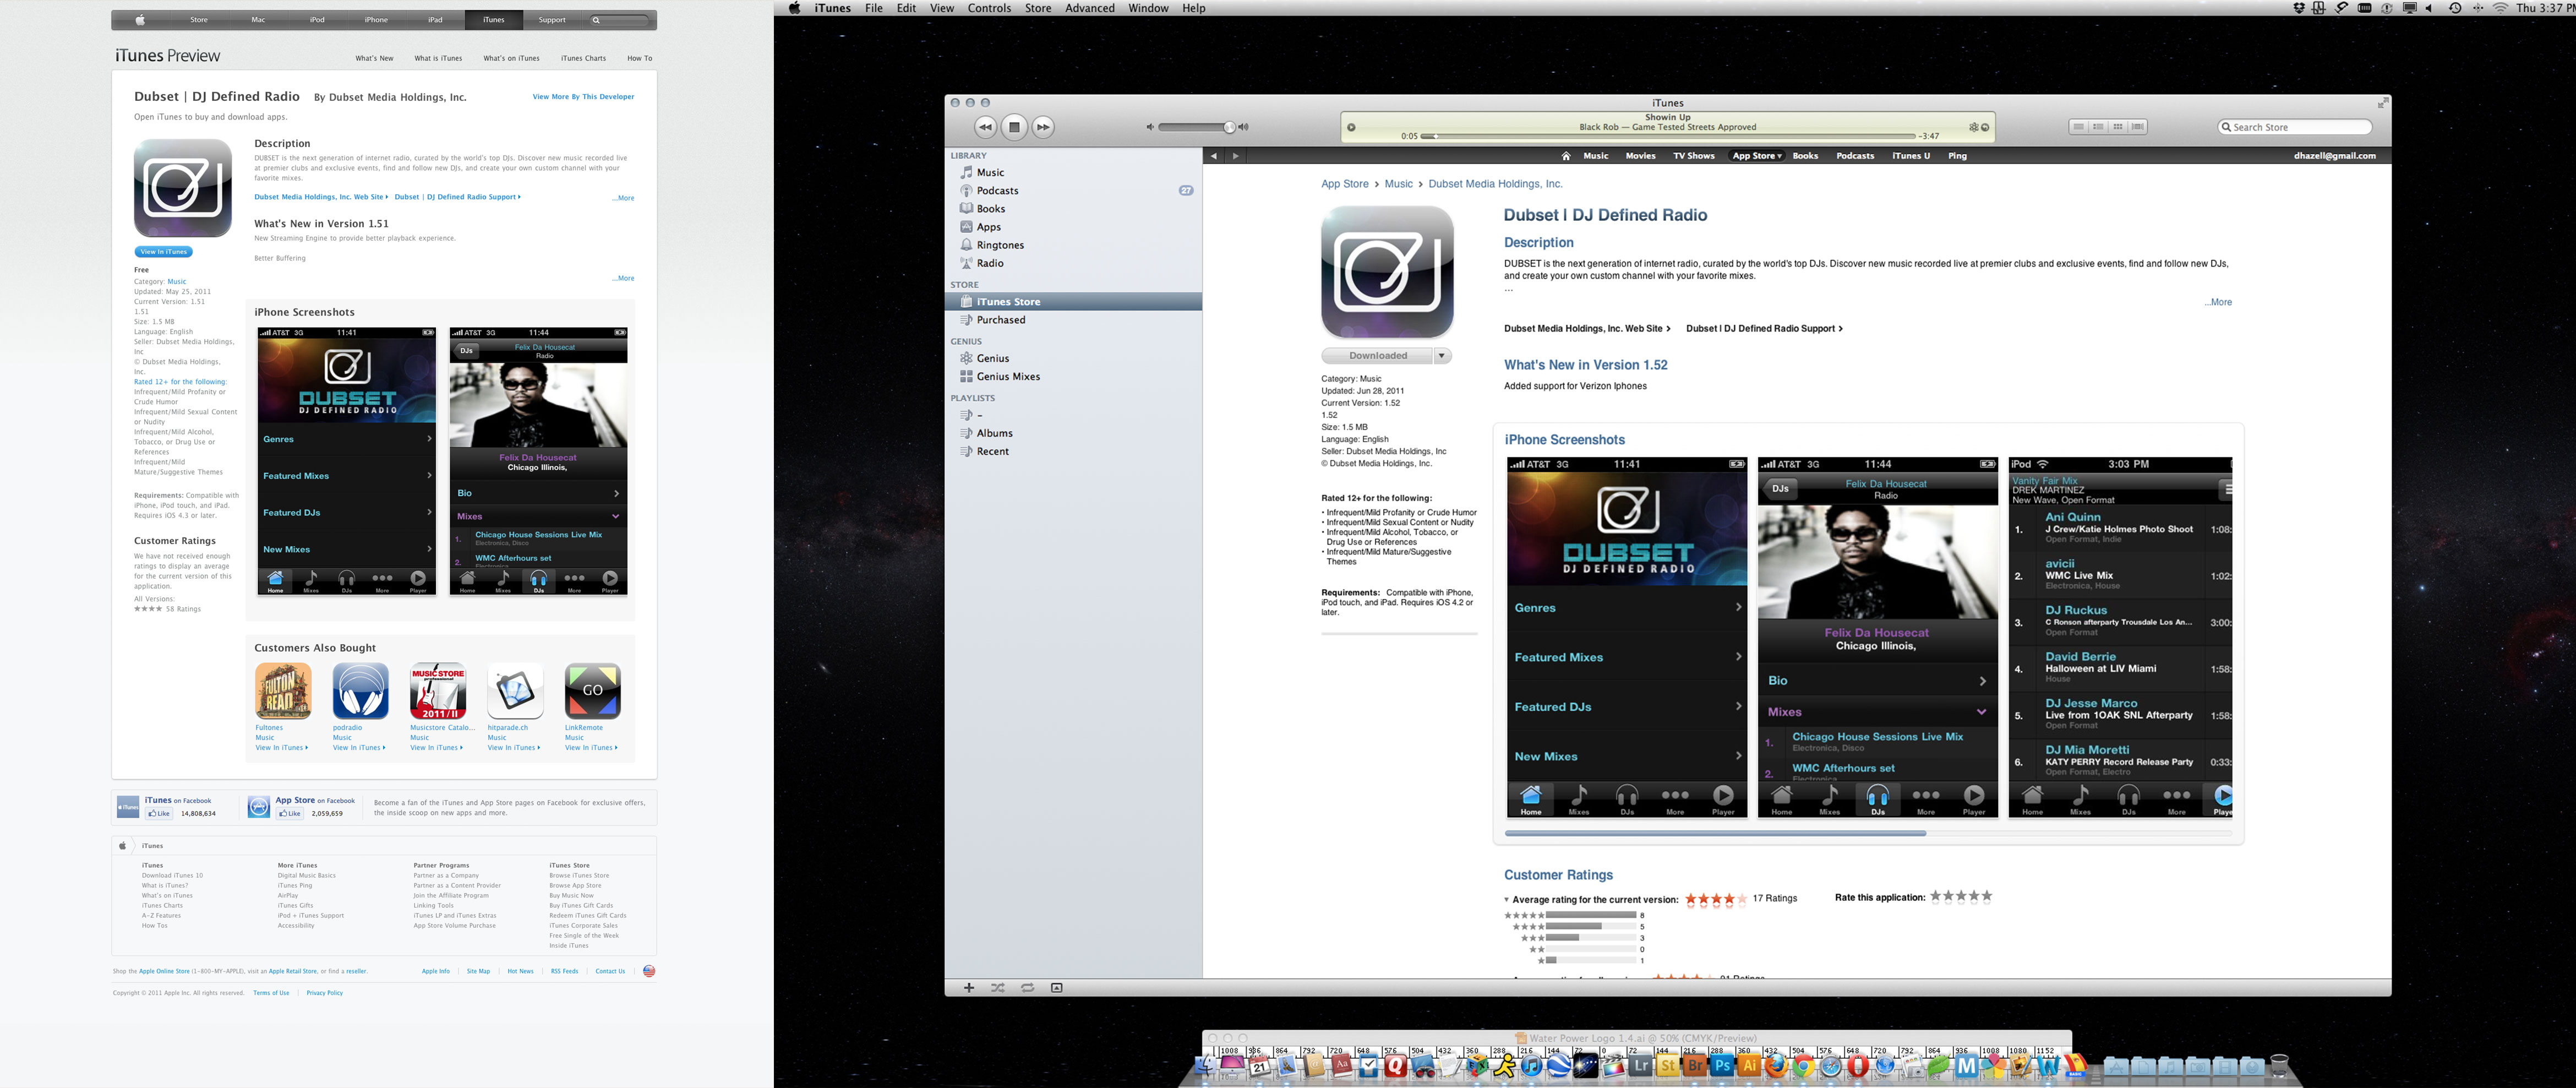Toggle shuffle playback at bottom bar
Screen dimensions: 2576x1088
pos(997,988)
